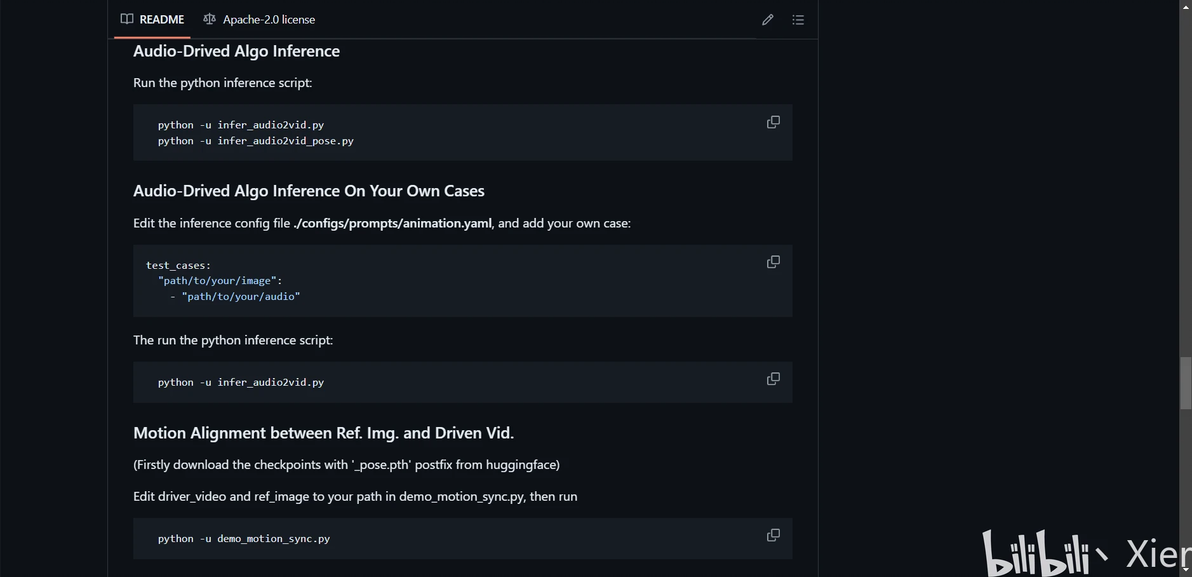This screenshot has height=577, width=1192.
Task: Click the "python -u demo_motion_sync.py" code text
Action: (x=243, y=539)
